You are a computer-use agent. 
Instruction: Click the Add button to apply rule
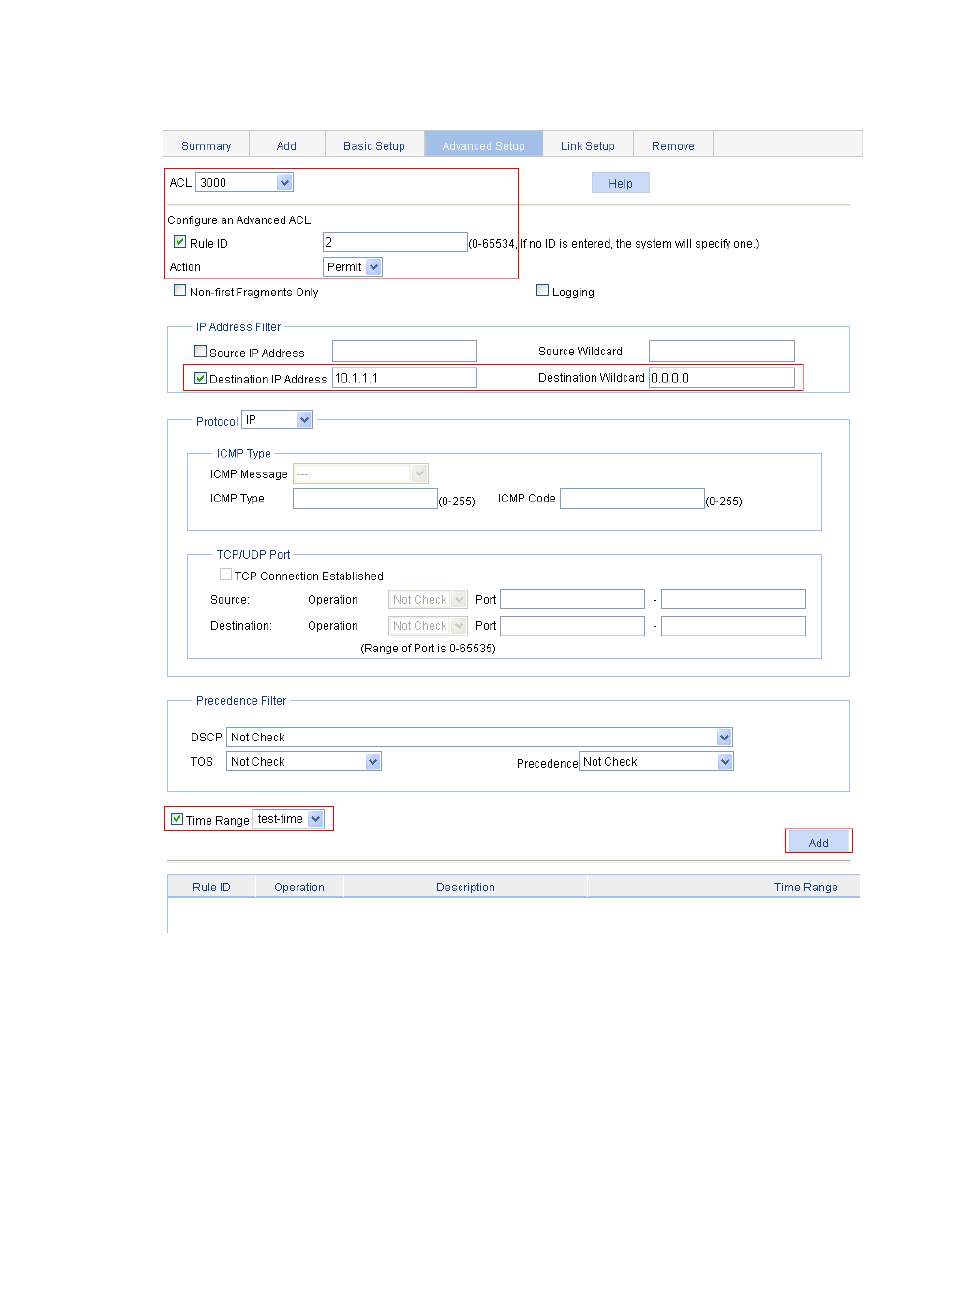818,842
